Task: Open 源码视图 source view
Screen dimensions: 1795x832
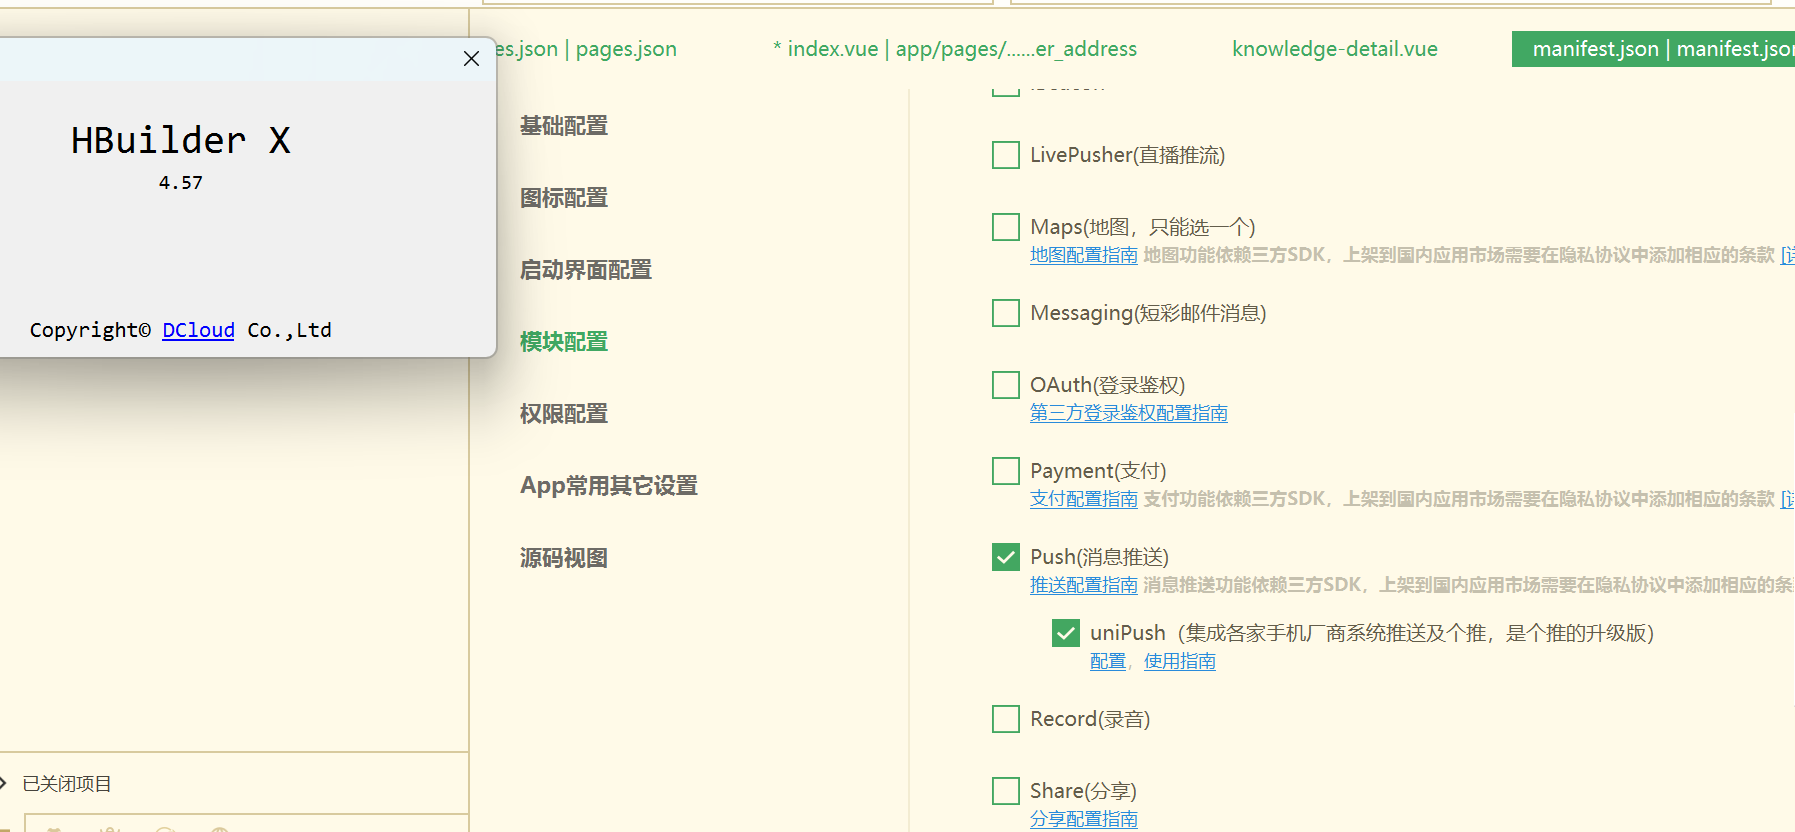Action: 564,558
